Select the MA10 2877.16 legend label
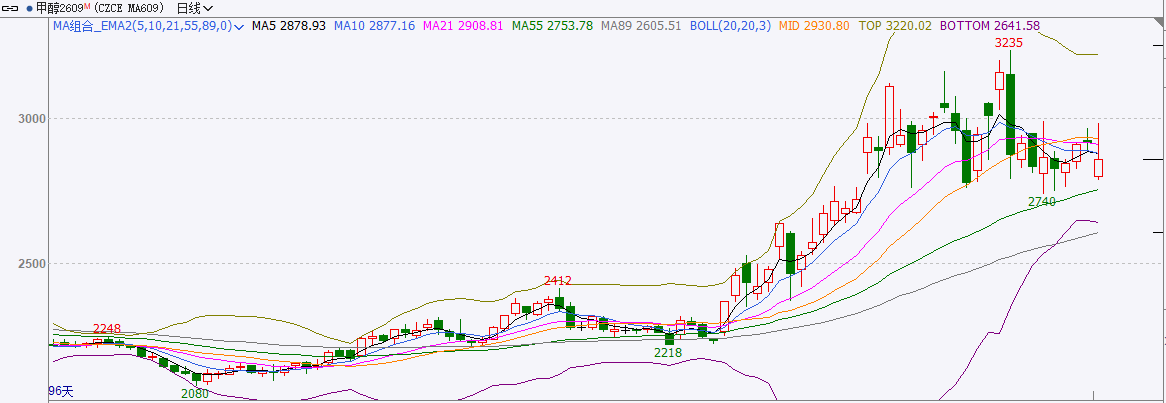 point(375,26)
